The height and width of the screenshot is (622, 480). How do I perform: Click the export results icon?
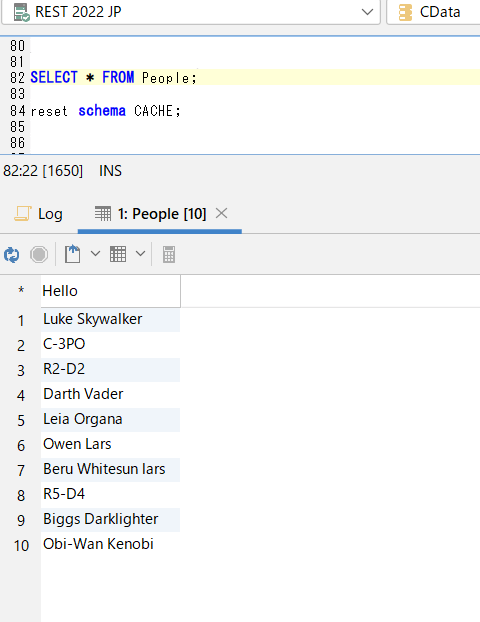click(x=73, y=254)
